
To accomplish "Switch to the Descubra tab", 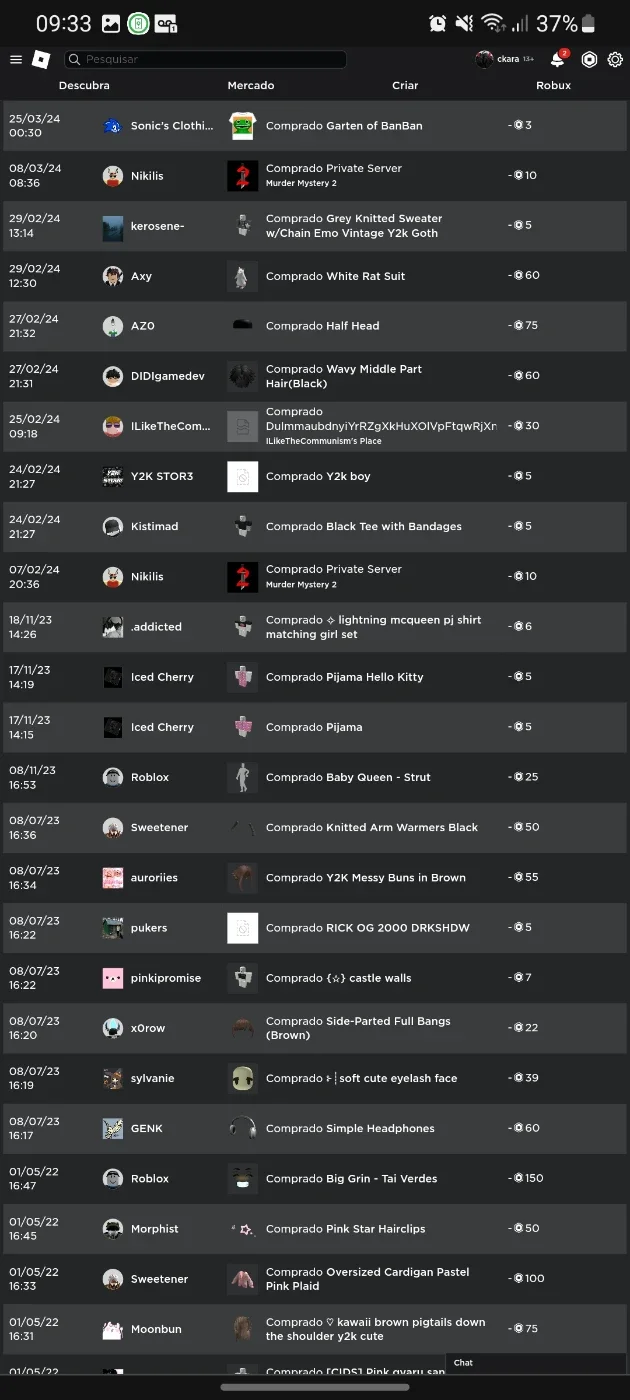I will [x=84, y=86].
